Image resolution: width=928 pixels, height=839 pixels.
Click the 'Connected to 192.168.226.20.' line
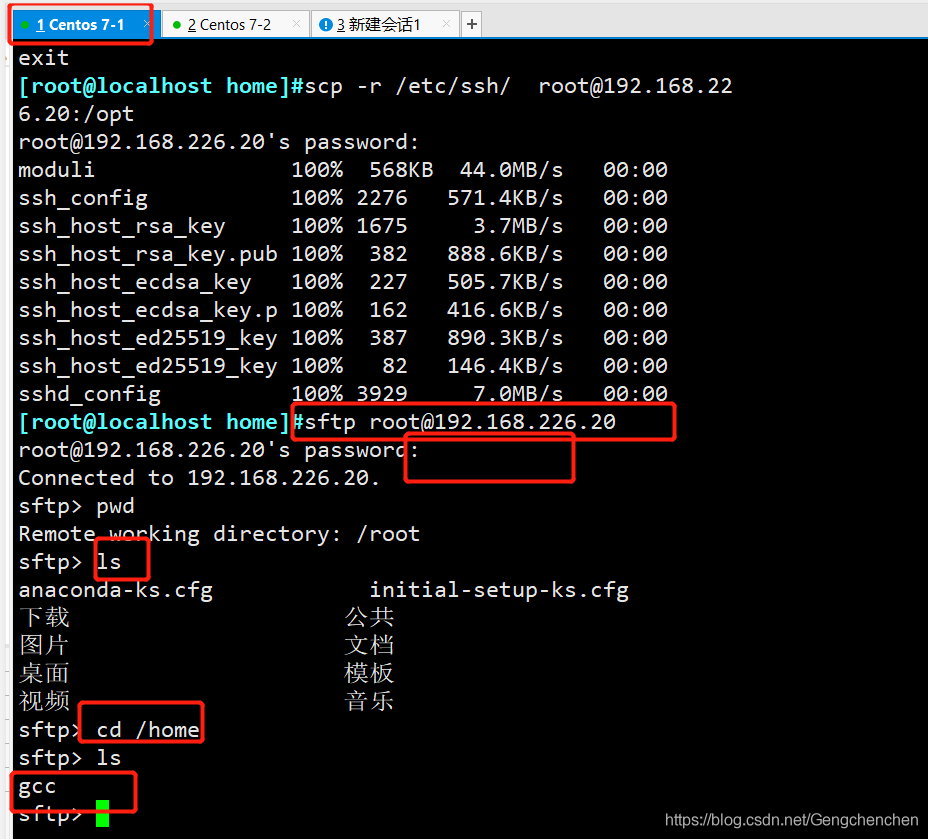pyautogui.click(x=198, y=478)
